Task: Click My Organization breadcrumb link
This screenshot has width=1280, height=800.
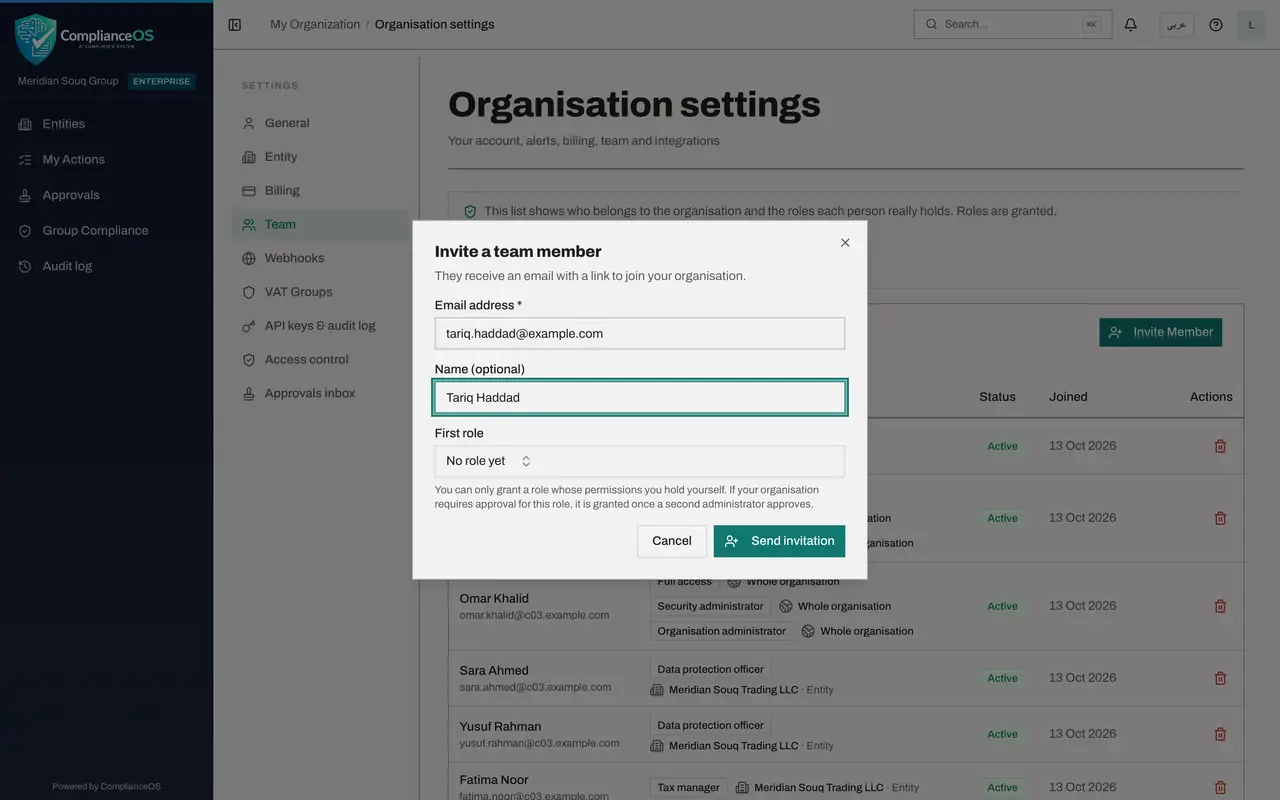Action: (315, 25)
